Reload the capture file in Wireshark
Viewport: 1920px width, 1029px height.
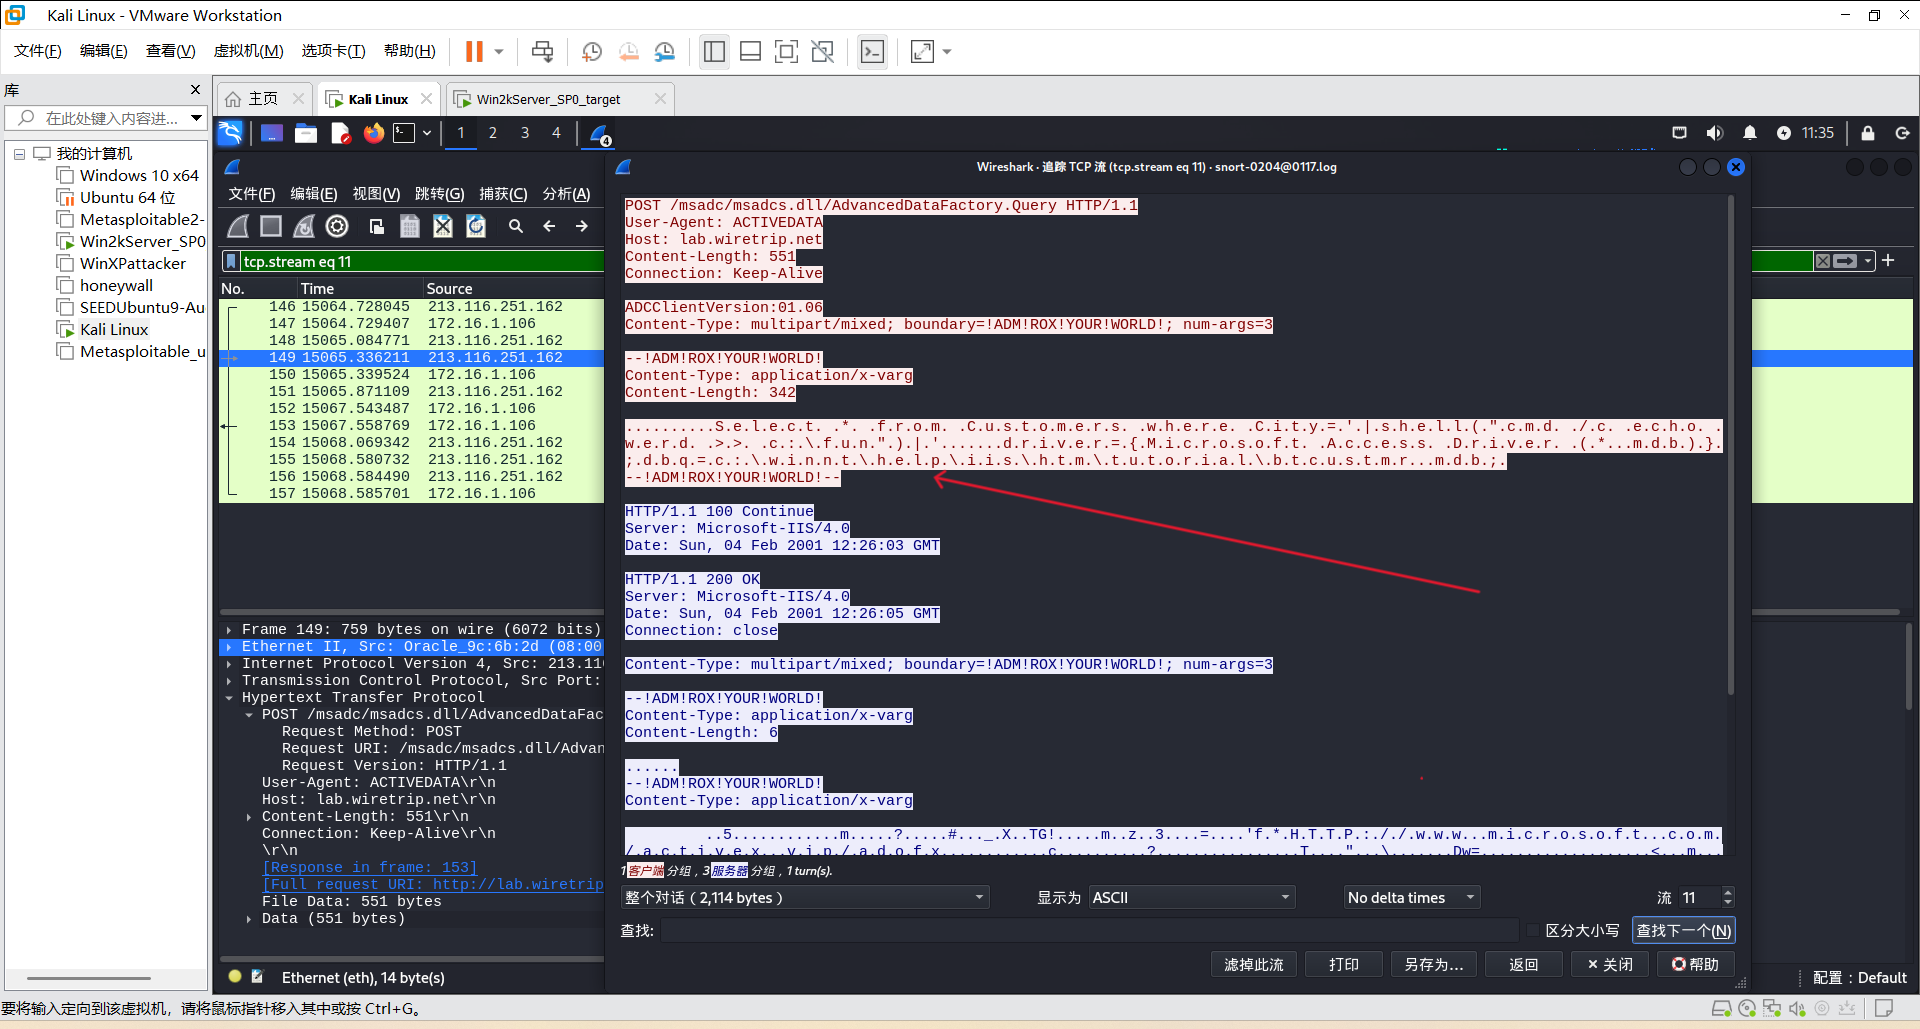(476, 226)
